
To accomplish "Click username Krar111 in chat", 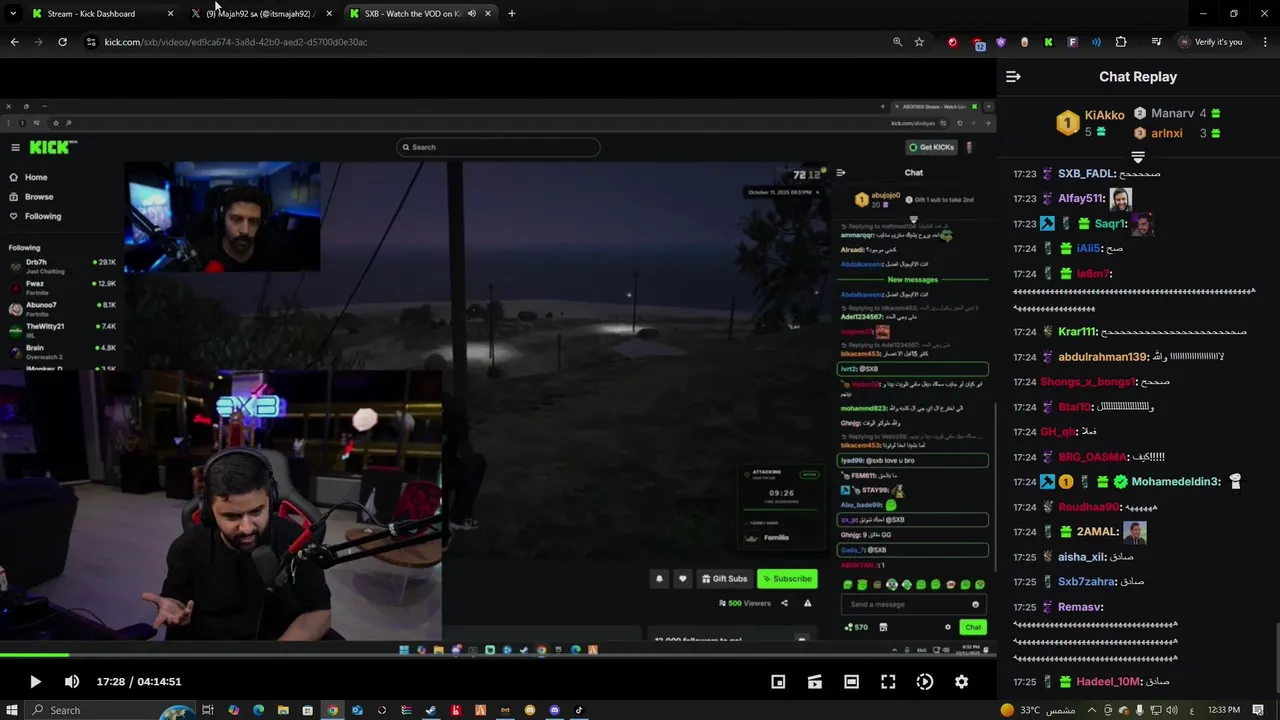I will (1077, 332).
